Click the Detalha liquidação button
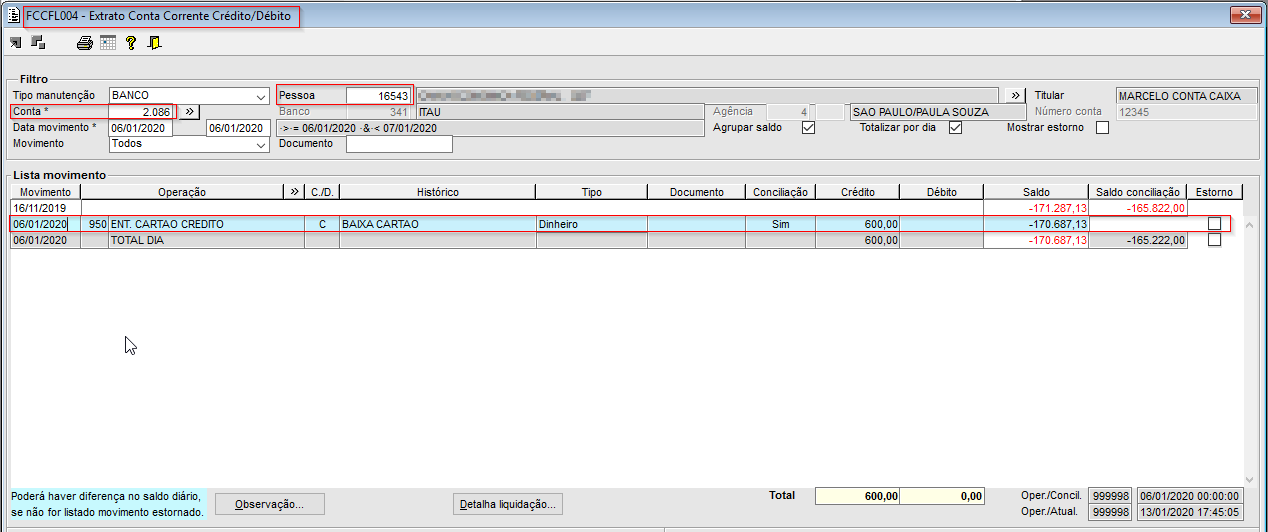Image resolution: width=1268 pixels, height=532 pixels. pyautogui.click(x=509, y=504)
